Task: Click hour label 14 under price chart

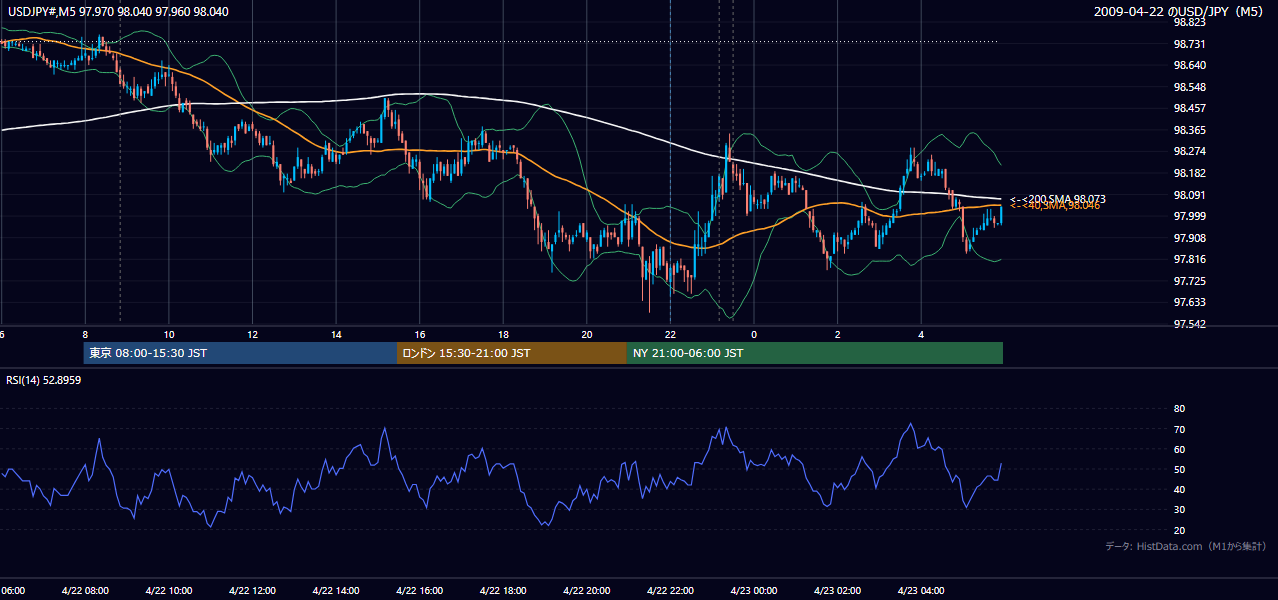Action: [x=336, y=335]
